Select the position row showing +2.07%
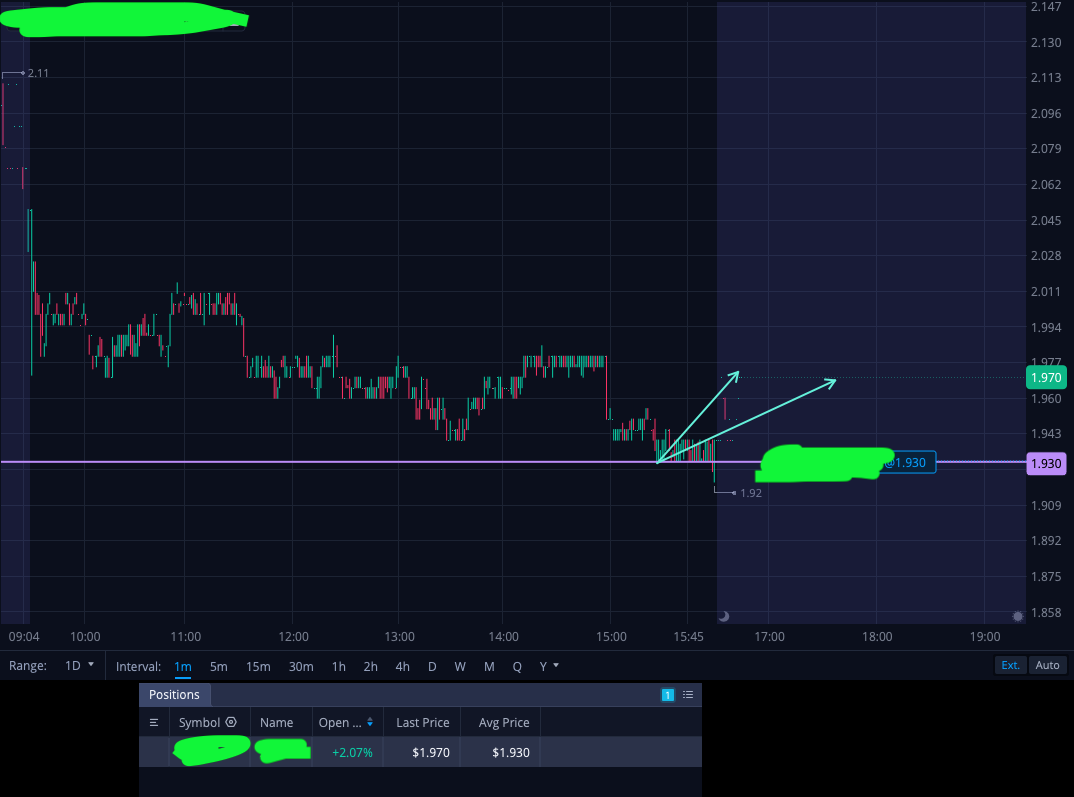The width and height of the screenshot is (1074, 797). tap(421, 752)
